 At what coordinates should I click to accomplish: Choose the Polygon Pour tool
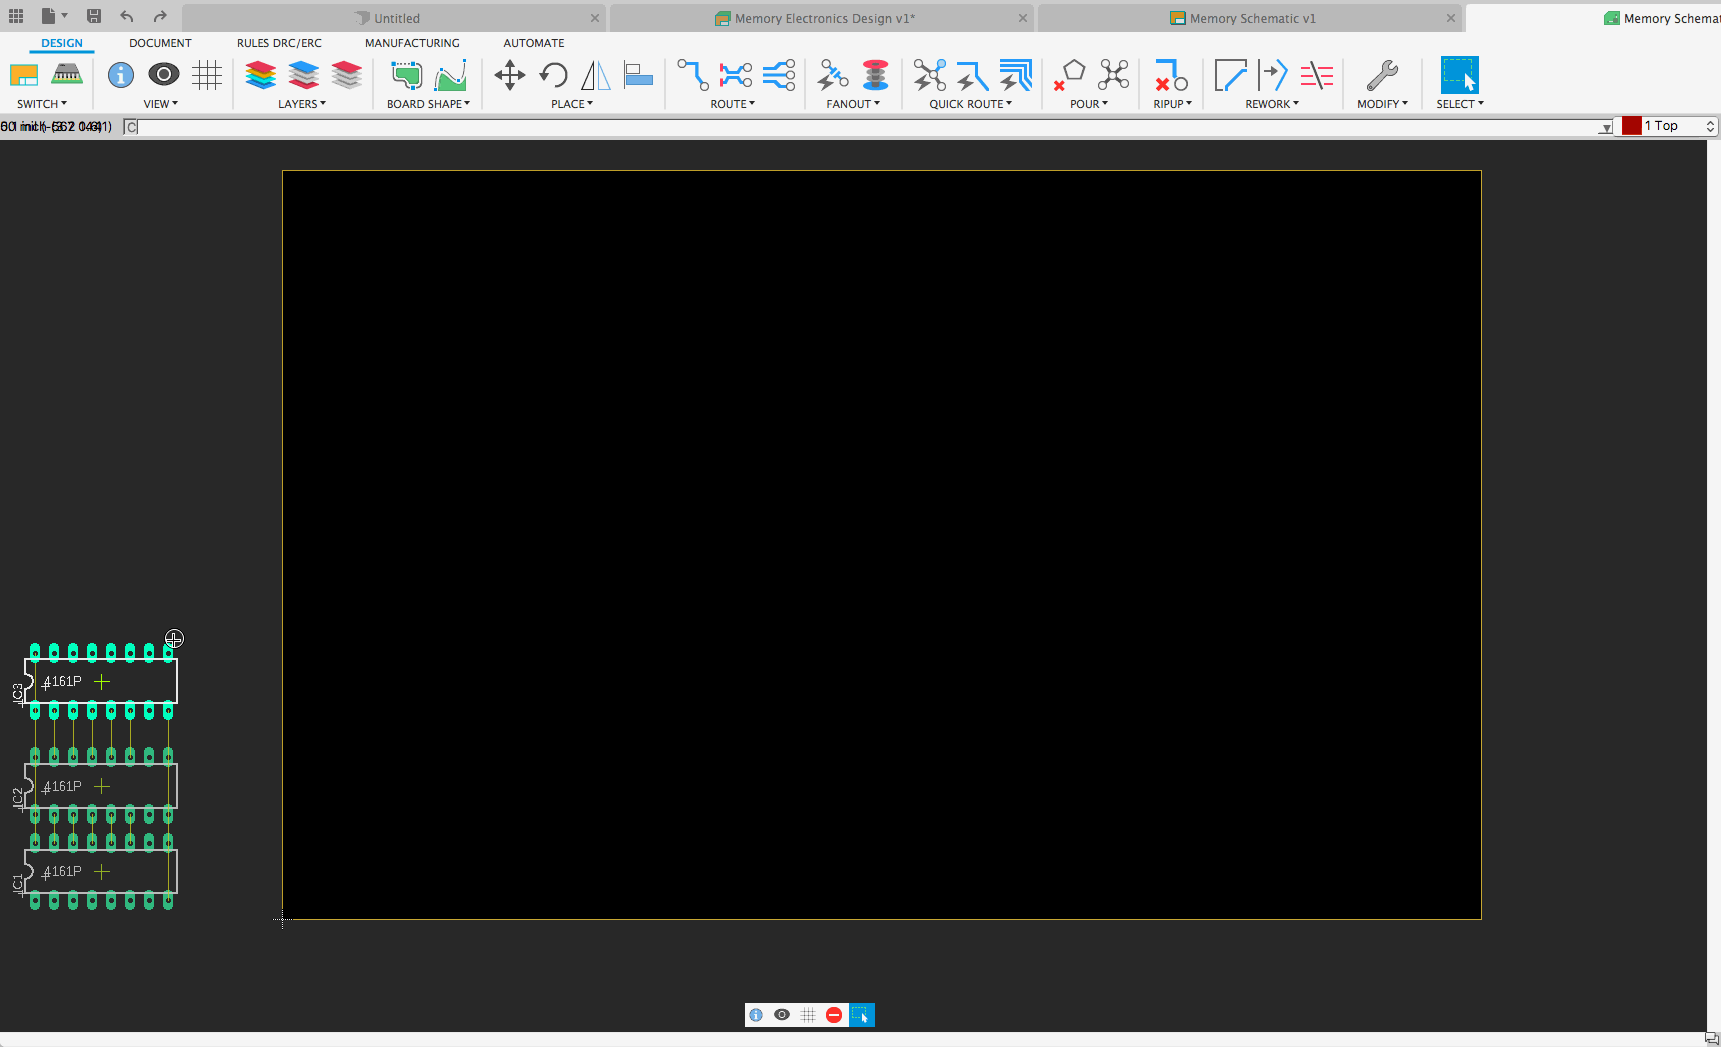click(x=1069, y=75)
